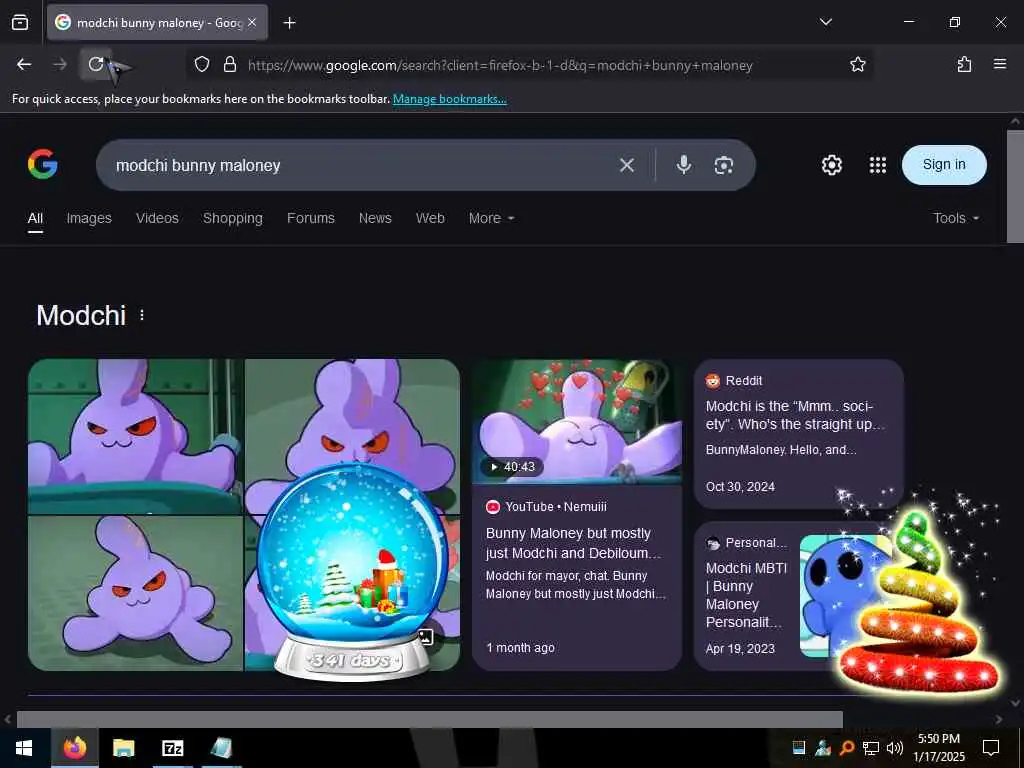The width and height of the screenshot is (1024, 768).
Task: Start a search by voice
Action: pos(684,165)
